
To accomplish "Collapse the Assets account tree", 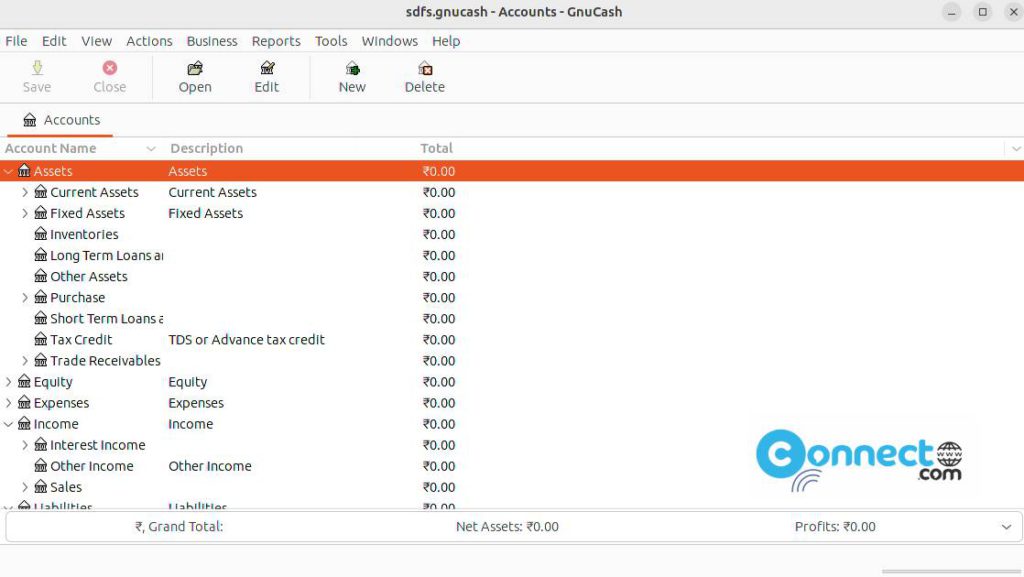I will point(8,171).
